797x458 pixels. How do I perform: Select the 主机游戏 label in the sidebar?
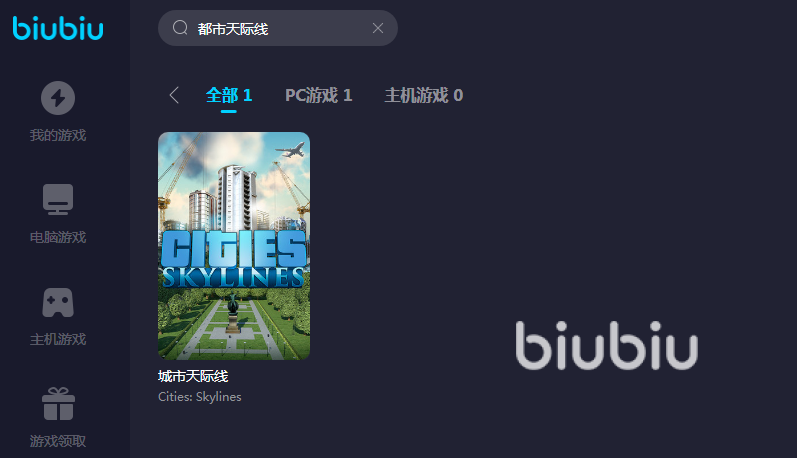click(x=58, y=339)
